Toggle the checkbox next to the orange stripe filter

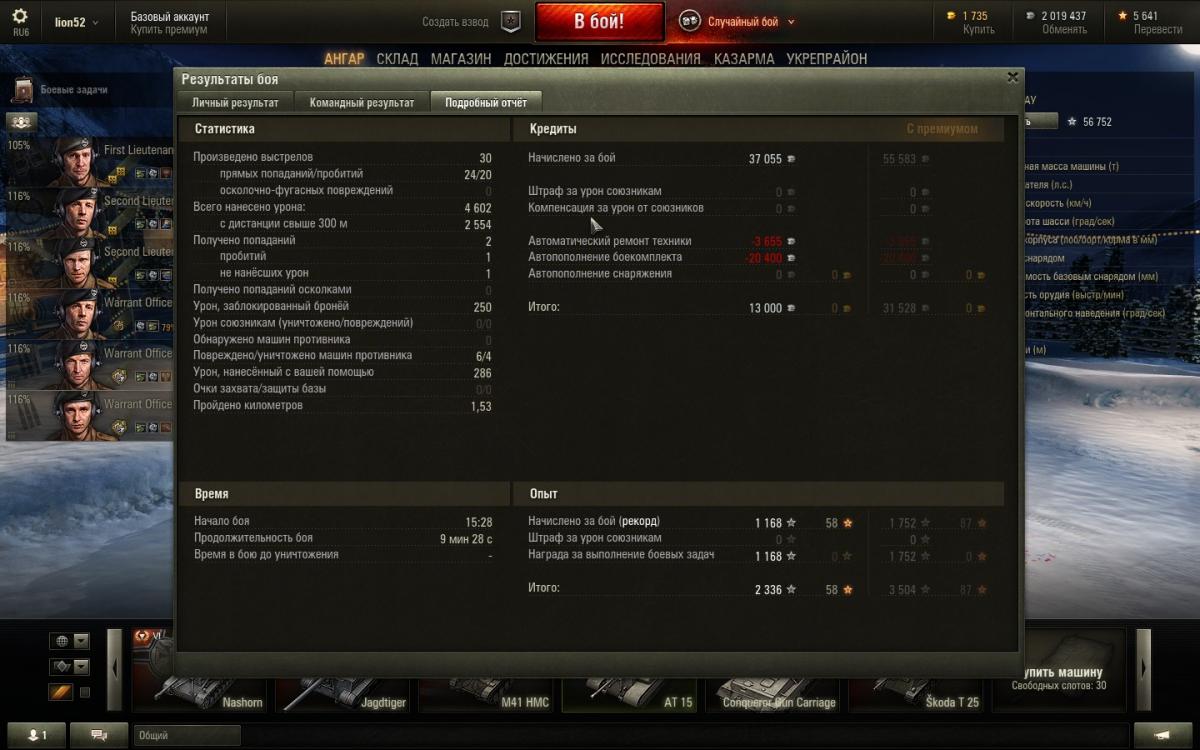click(x=85, y=692)
